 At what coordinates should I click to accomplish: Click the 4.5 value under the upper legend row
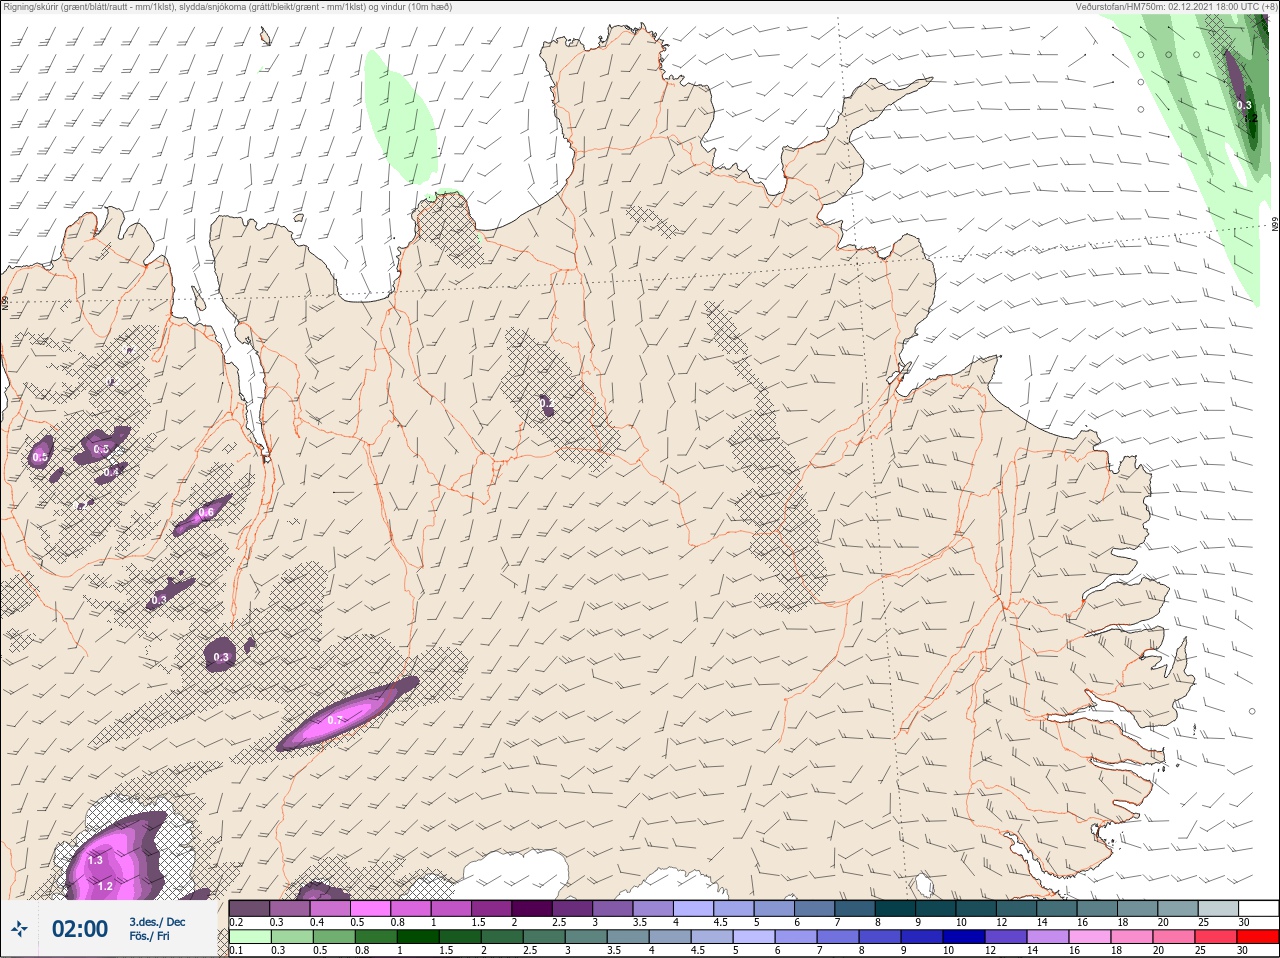tap(720, 921)
